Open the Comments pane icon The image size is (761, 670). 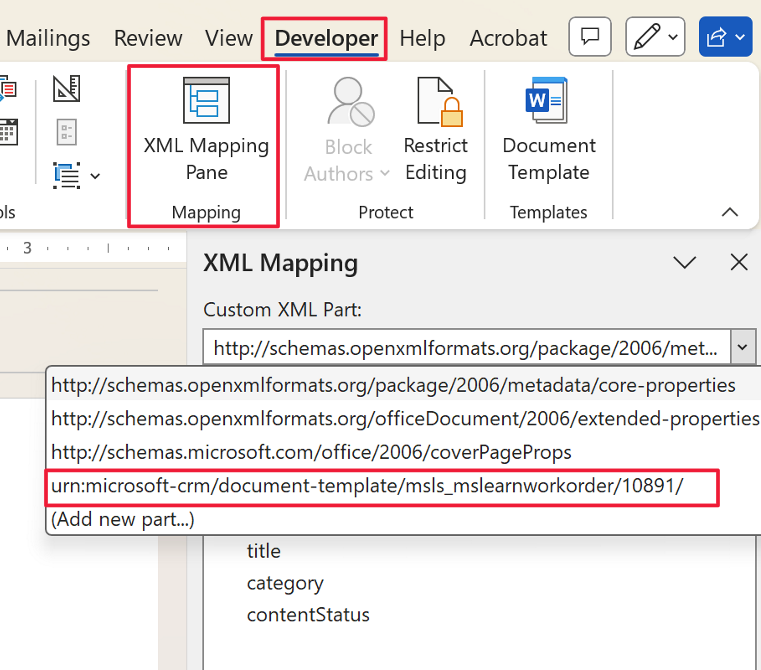pyautogui.click(x=590, y=37)
